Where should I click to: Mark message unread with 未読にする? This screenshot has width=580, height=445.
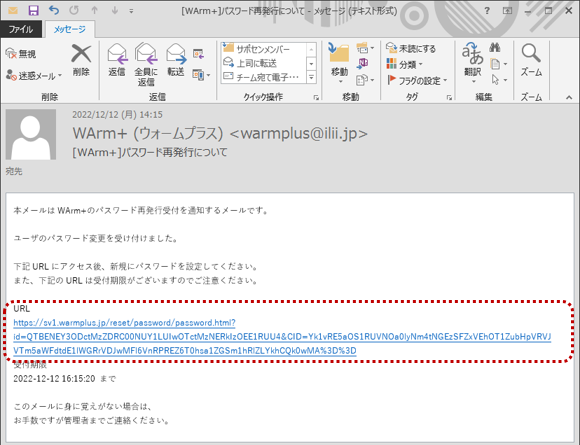coord(411,48)
